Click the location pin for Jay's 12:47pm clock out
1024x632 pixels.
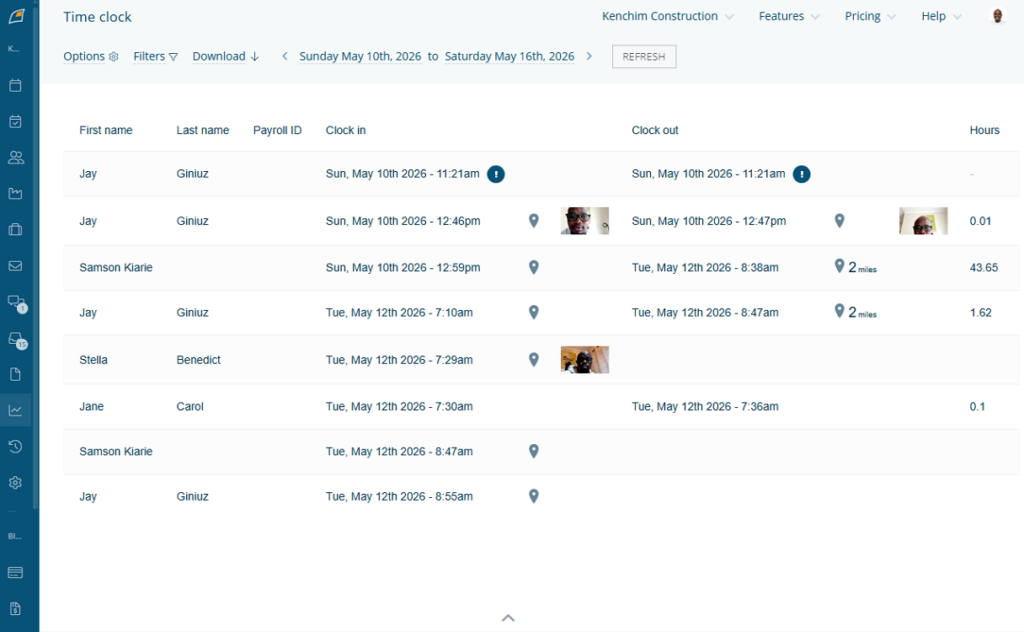coord(839,221)
